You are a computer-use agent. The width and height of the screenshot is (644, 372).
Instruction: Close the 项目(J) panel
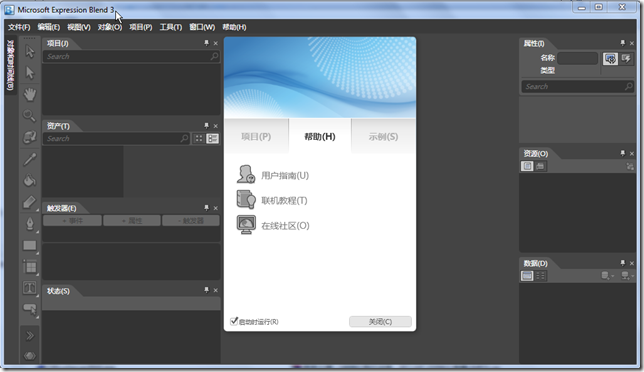[216, 43]
